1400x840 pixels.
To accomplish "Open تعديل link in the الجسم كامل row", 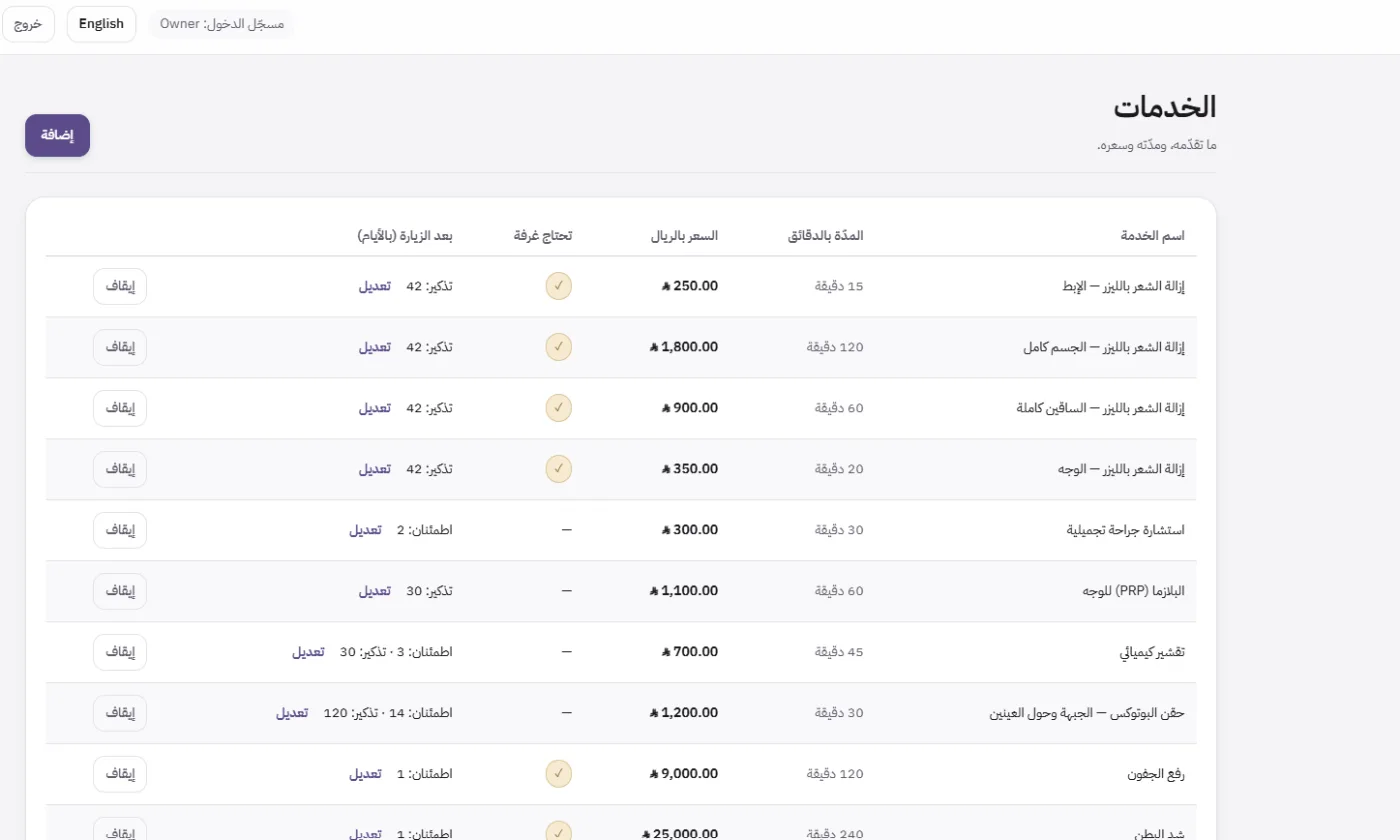I will (x=375, y=347).
